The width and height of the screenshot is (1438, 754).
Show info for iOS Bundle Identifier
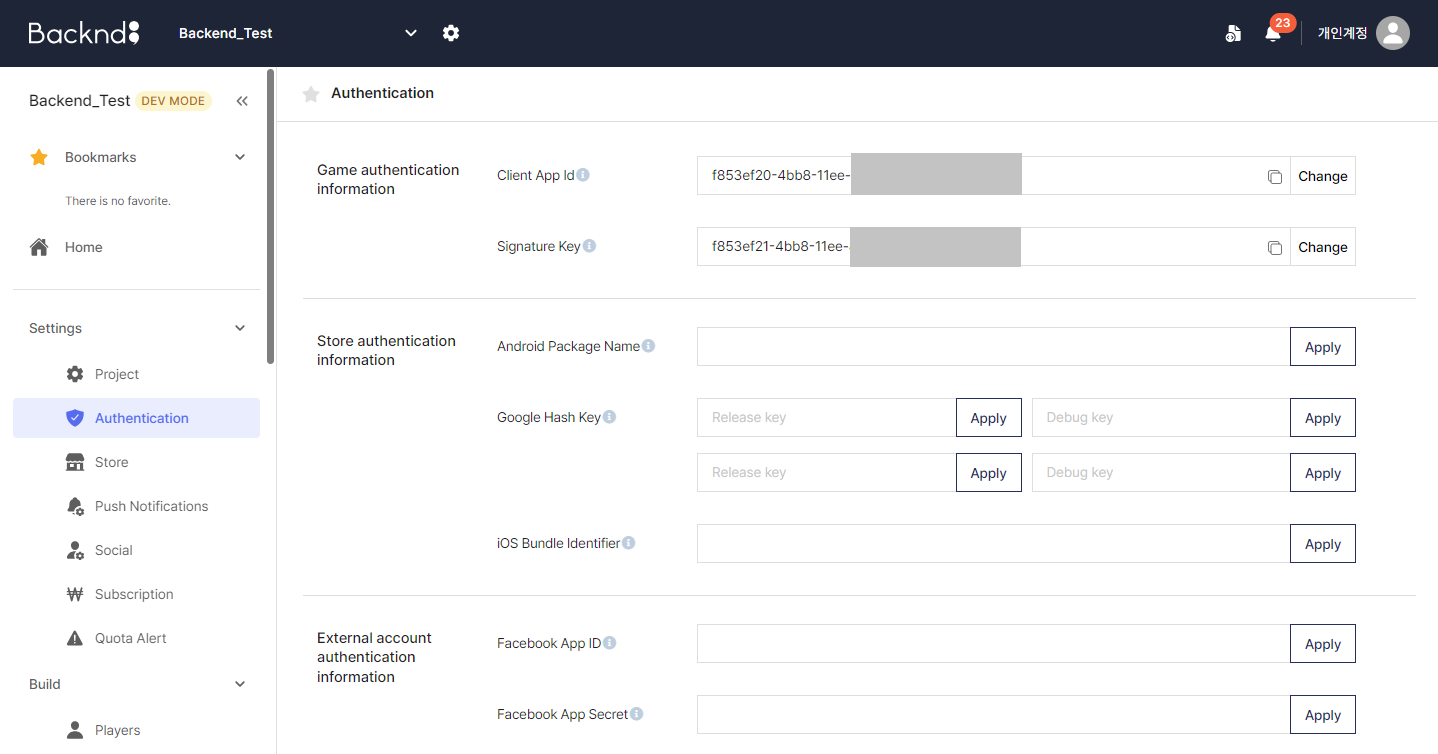coord(628,543)
